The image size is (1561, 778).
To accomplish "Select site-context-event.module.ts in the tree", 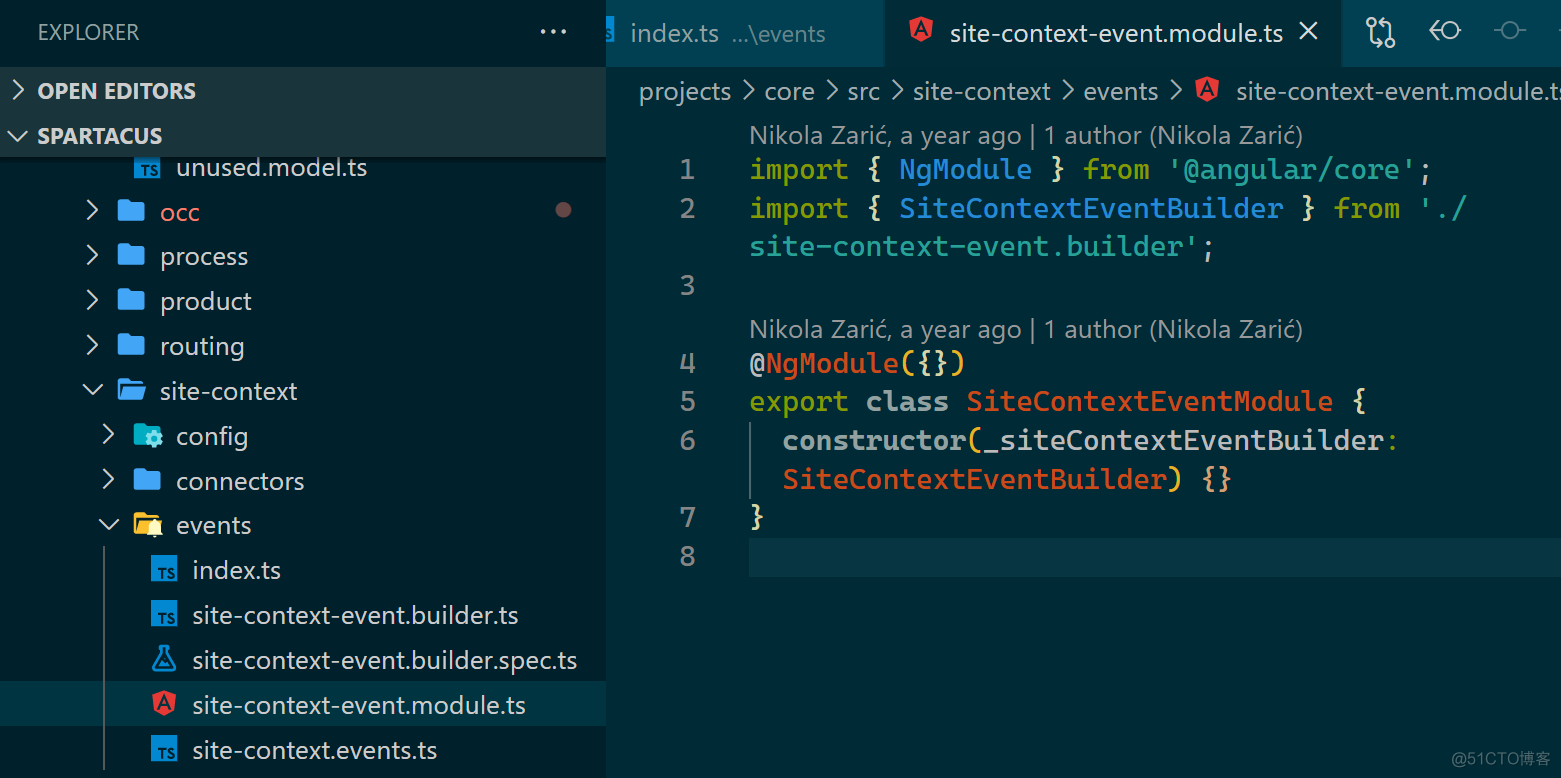I will pos(303,705).
